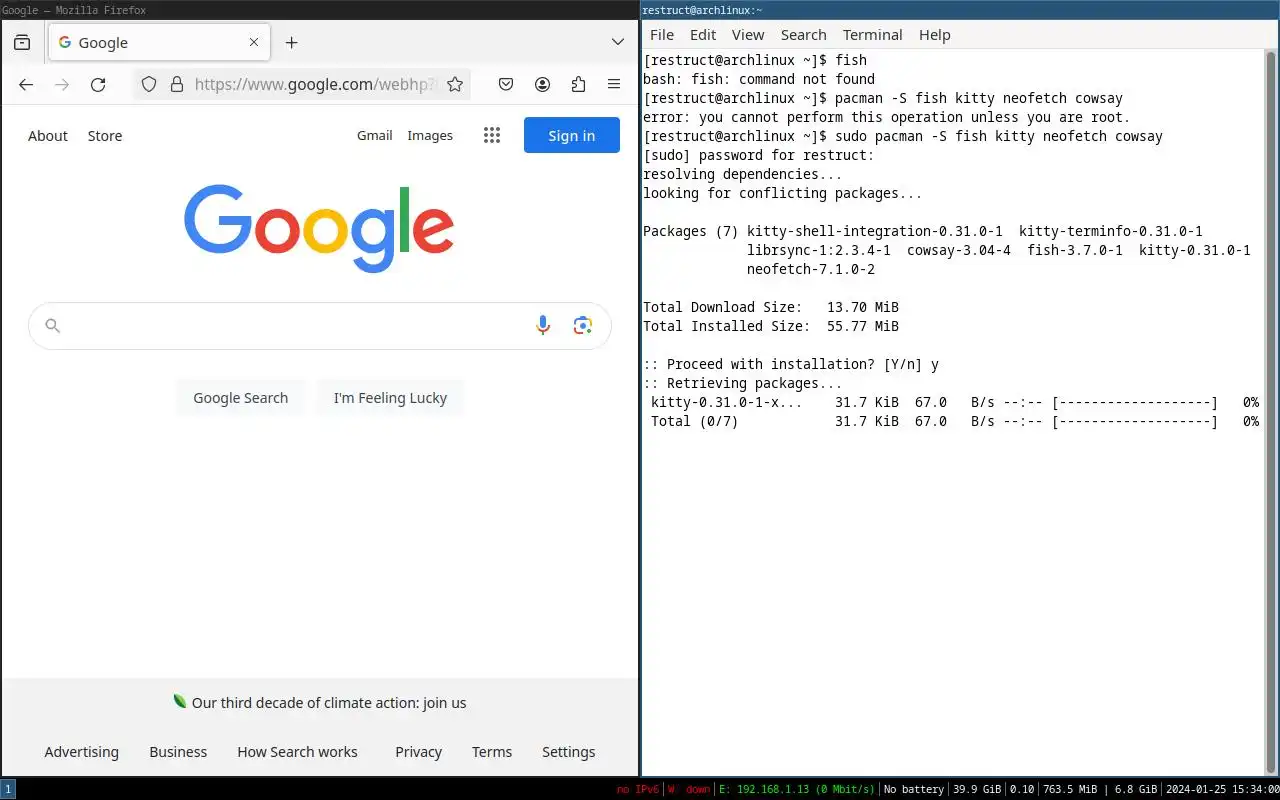Open the terminal Help menu

coord(935,35)
